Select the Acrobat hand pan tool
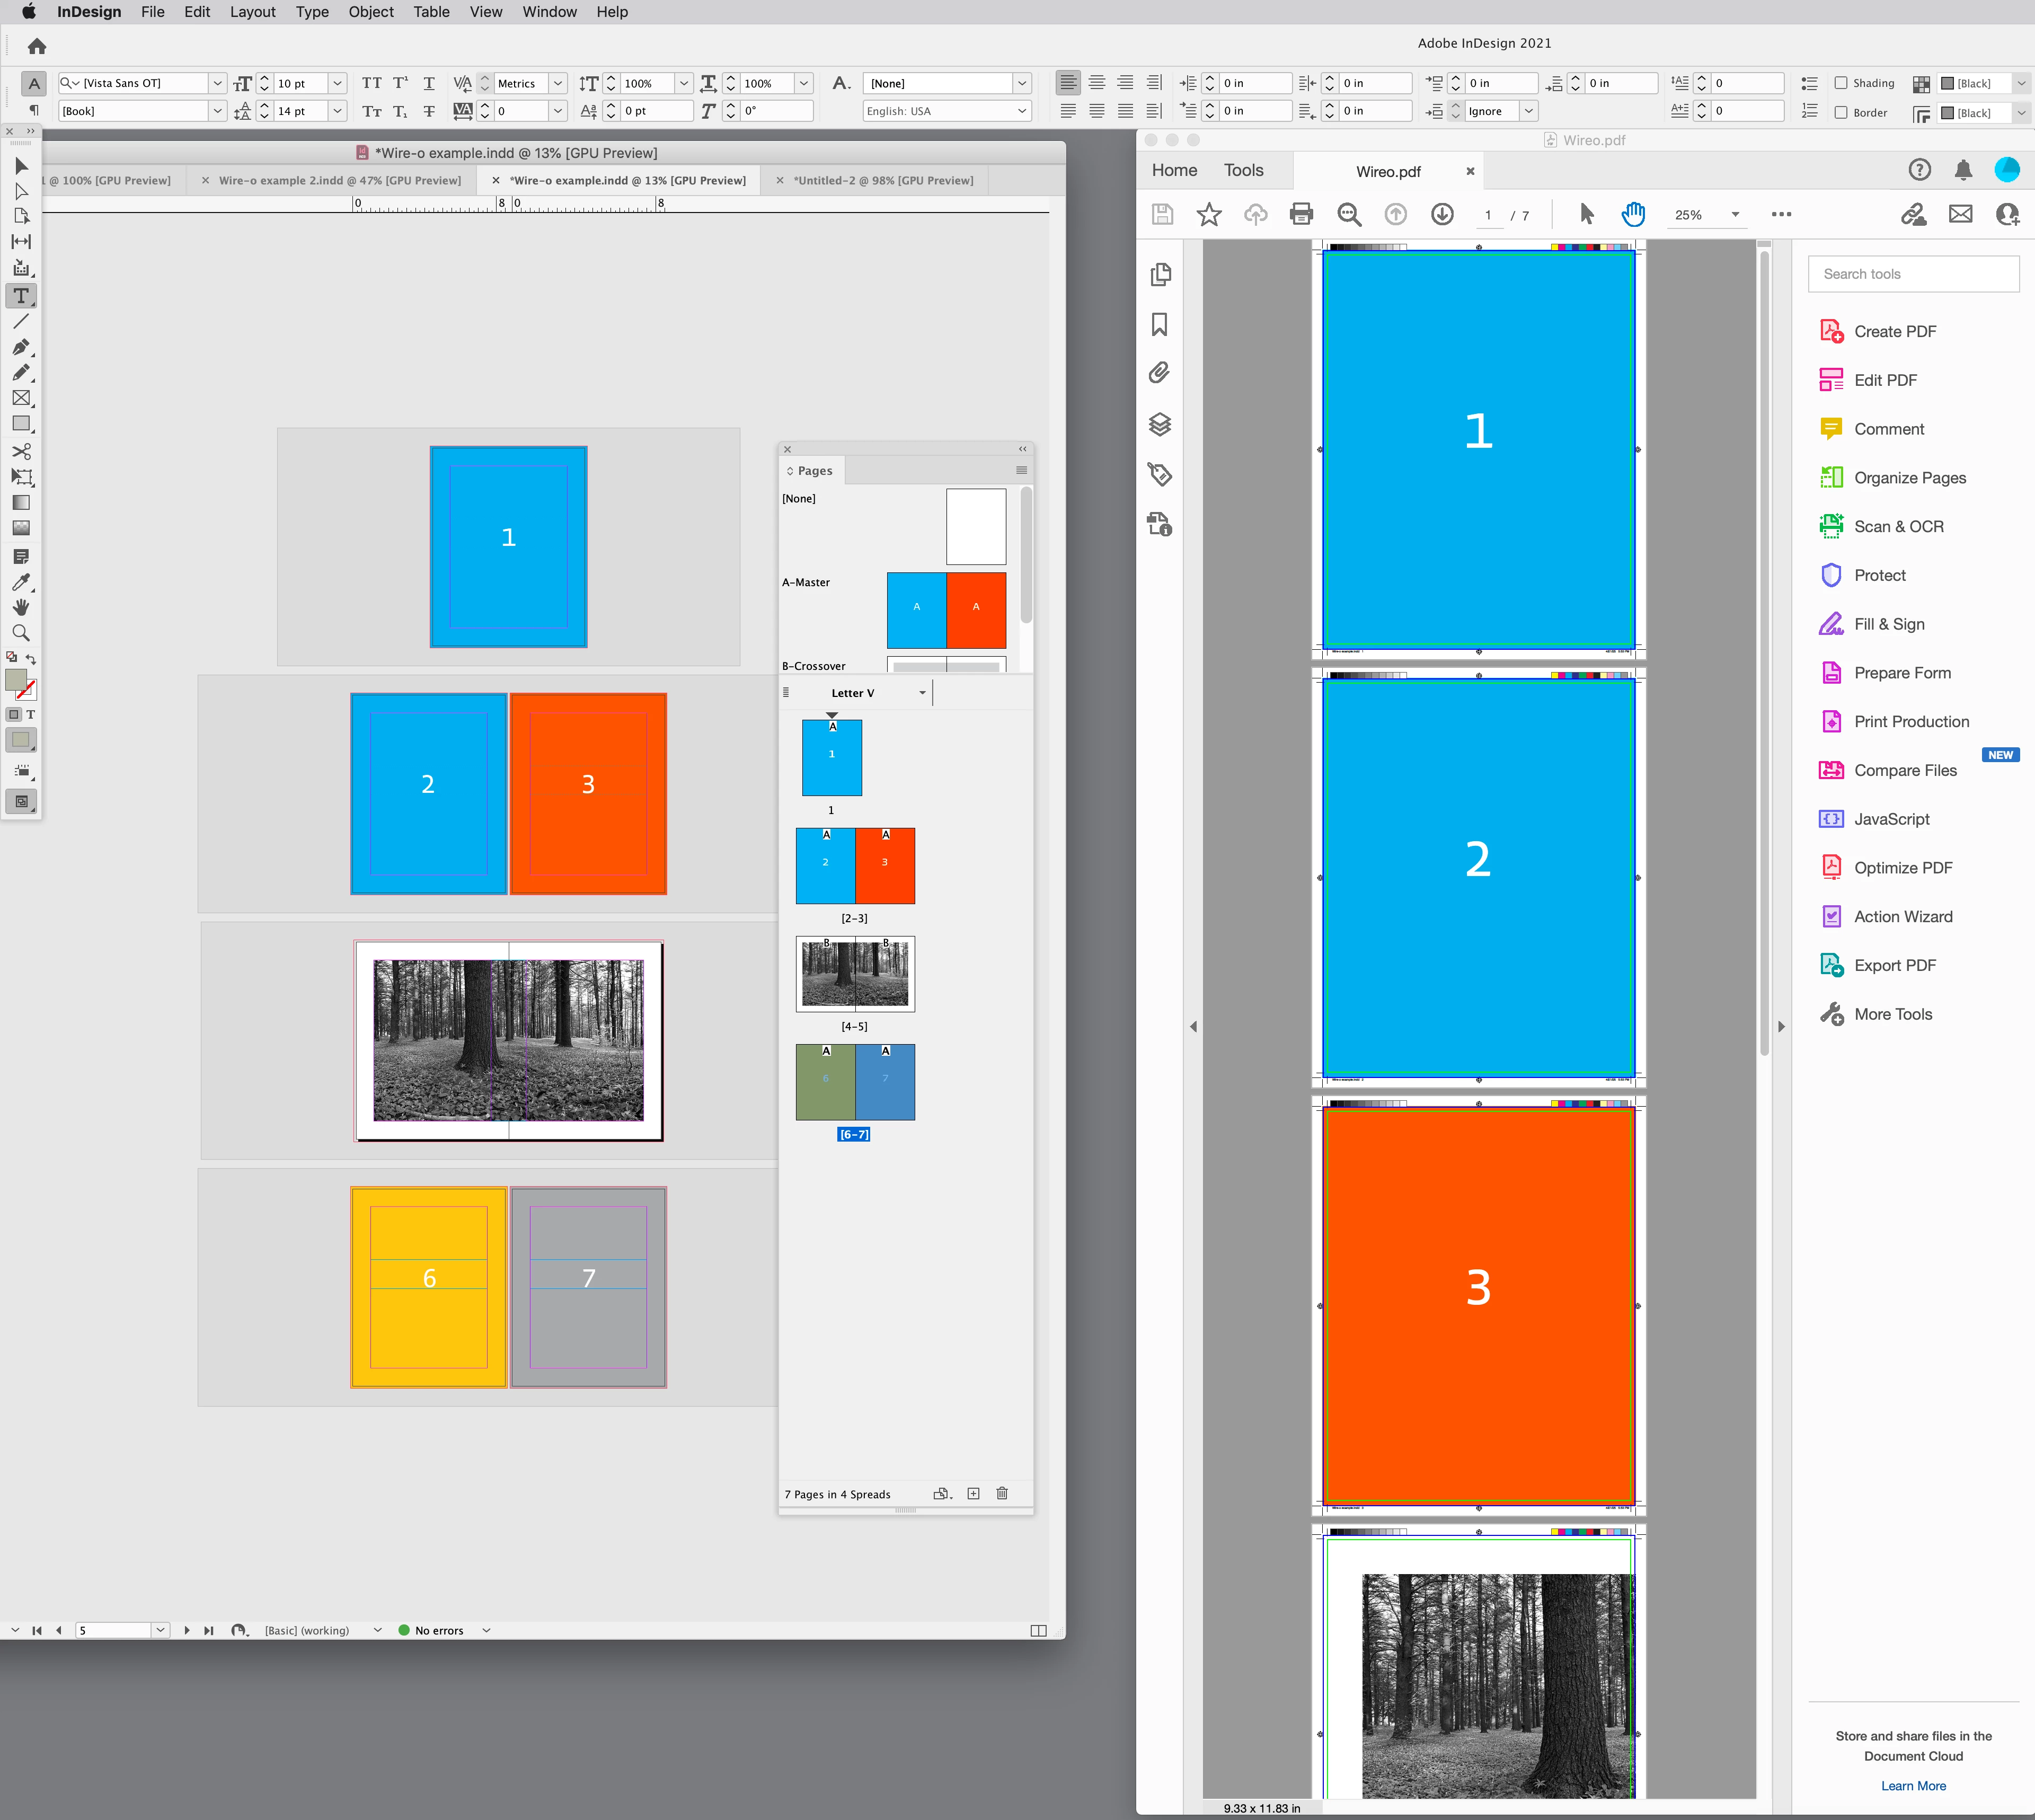 coord(1633,214)
